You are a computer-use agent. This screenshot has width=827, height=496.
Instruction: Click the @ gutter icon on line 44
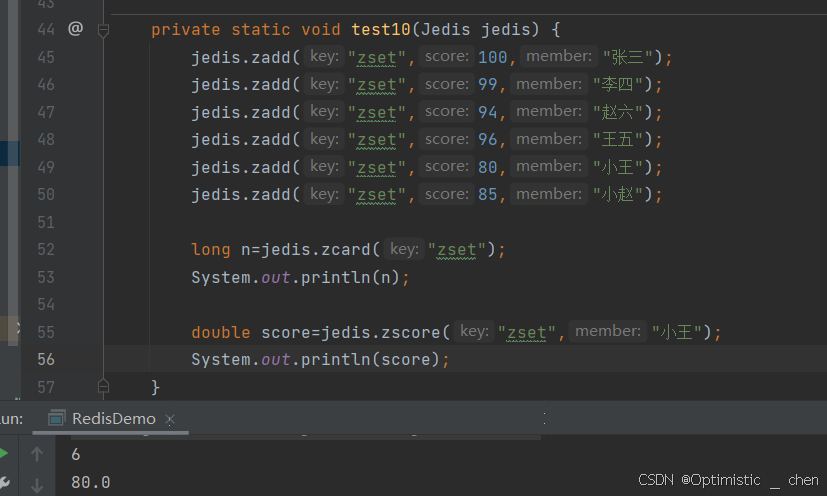pyautogui.click(x=75, y=29)
